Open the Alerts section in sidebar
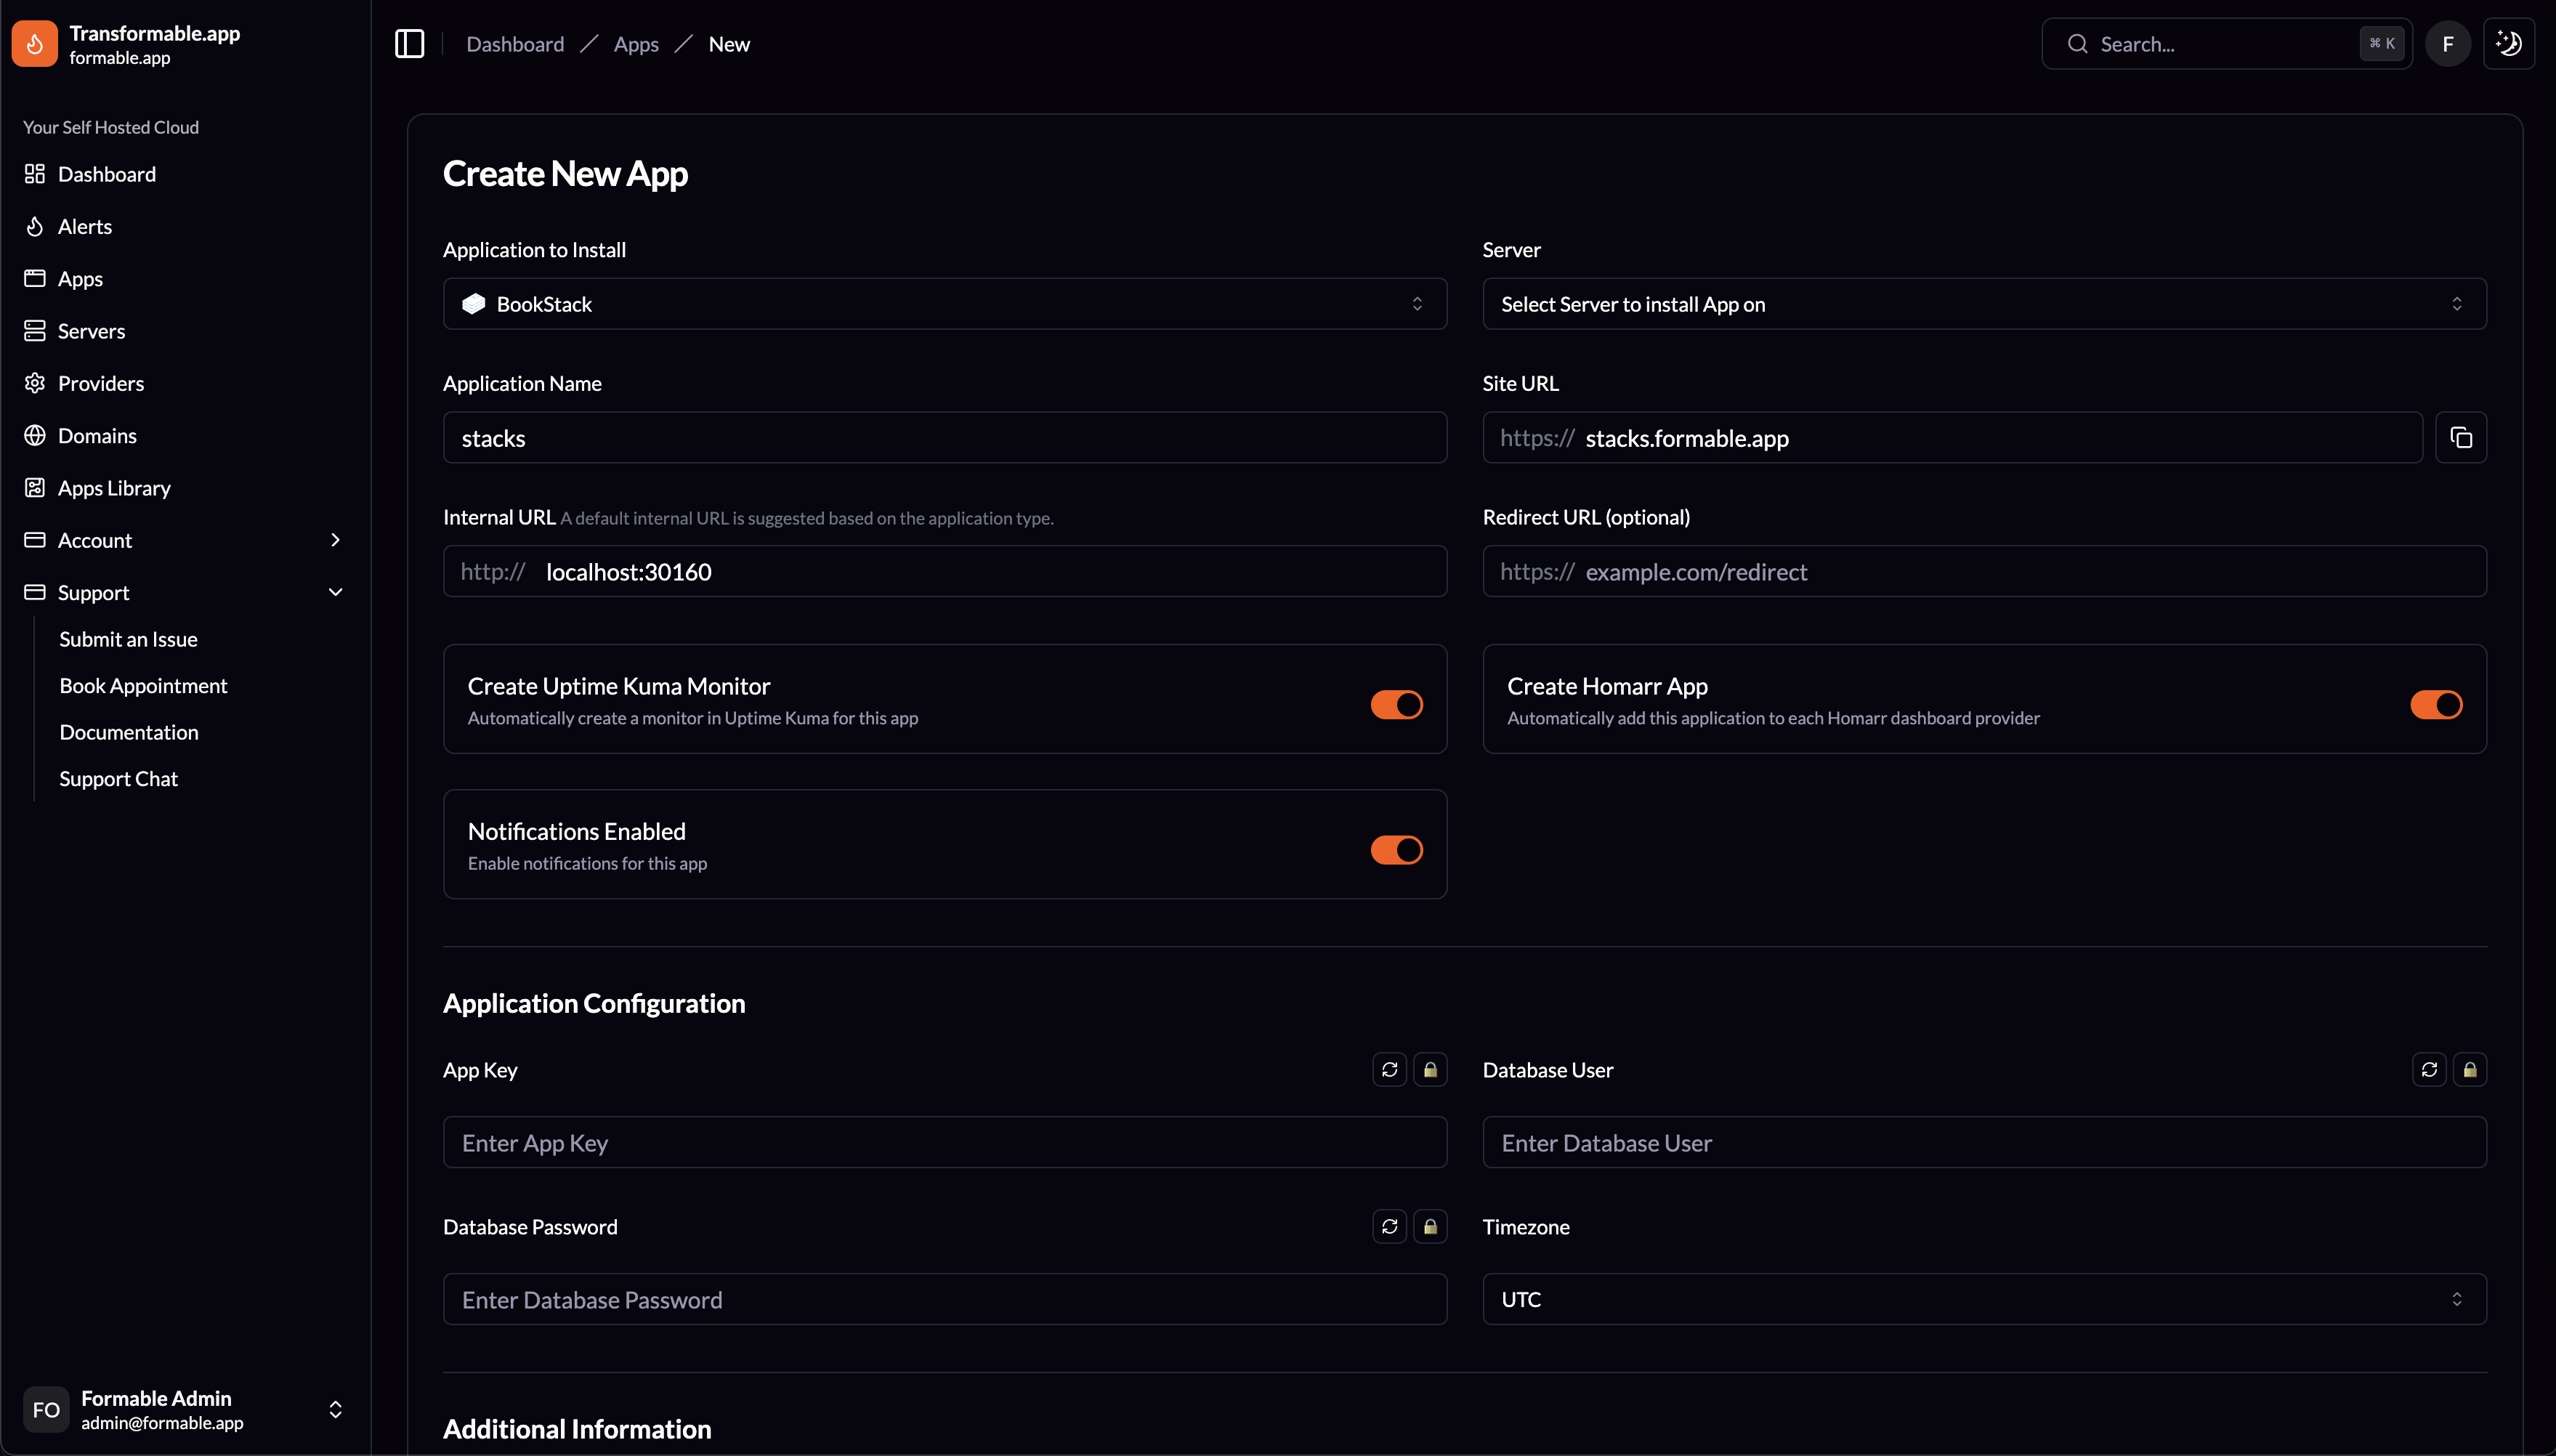2556x1456 pixels. pyautogui.click(x=84, y=226)
